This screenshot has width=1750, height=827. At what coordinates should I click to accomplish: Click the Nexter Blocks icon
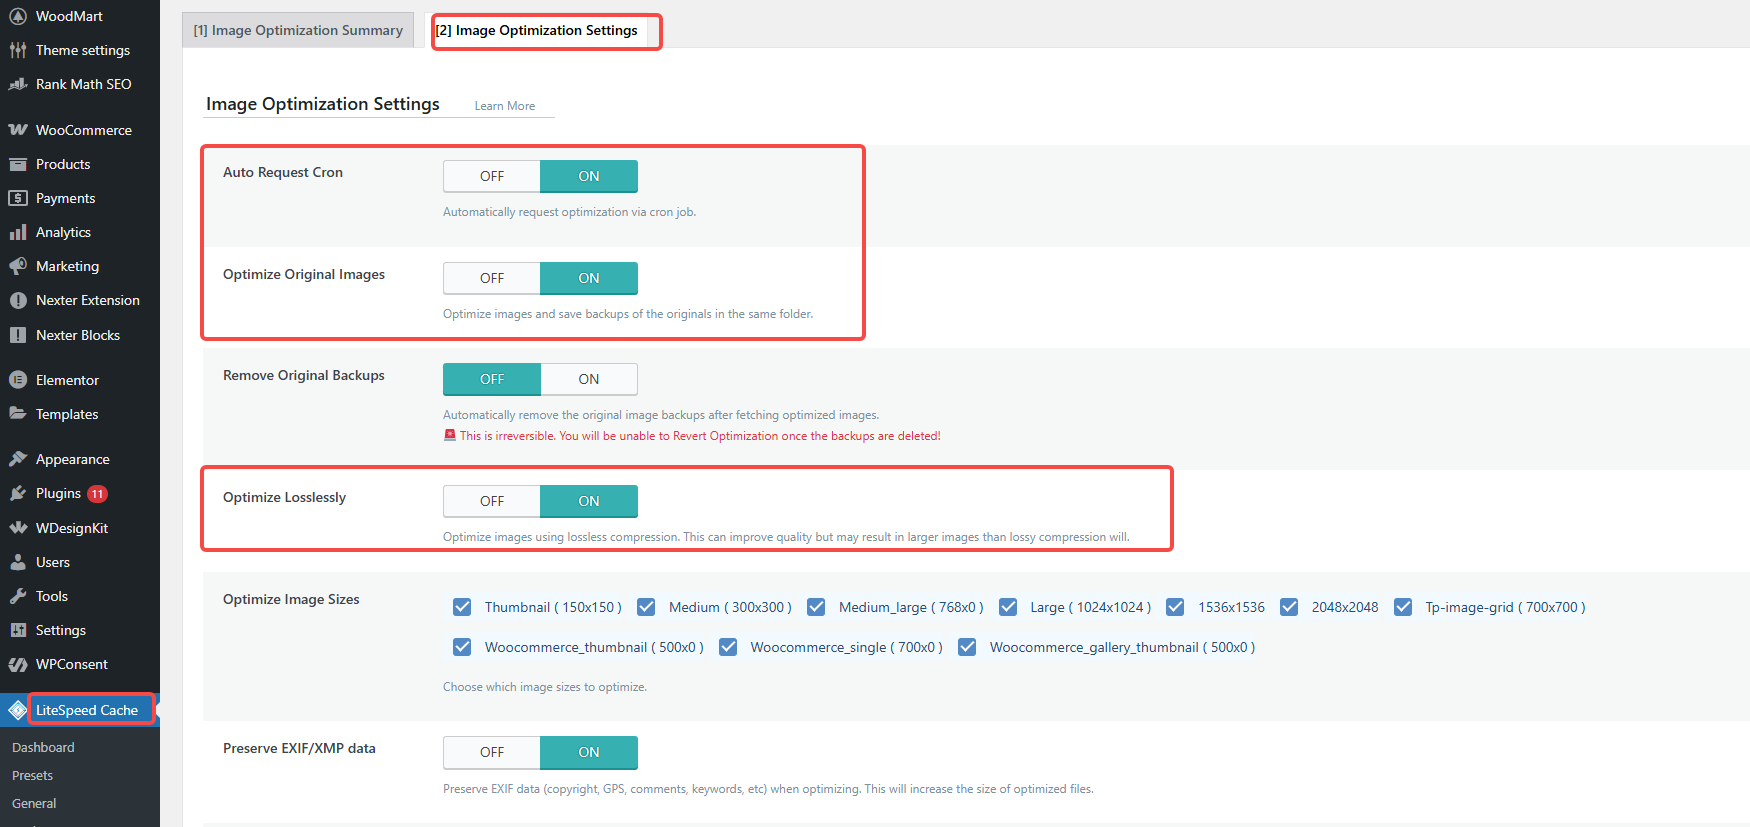pos(18,335)
